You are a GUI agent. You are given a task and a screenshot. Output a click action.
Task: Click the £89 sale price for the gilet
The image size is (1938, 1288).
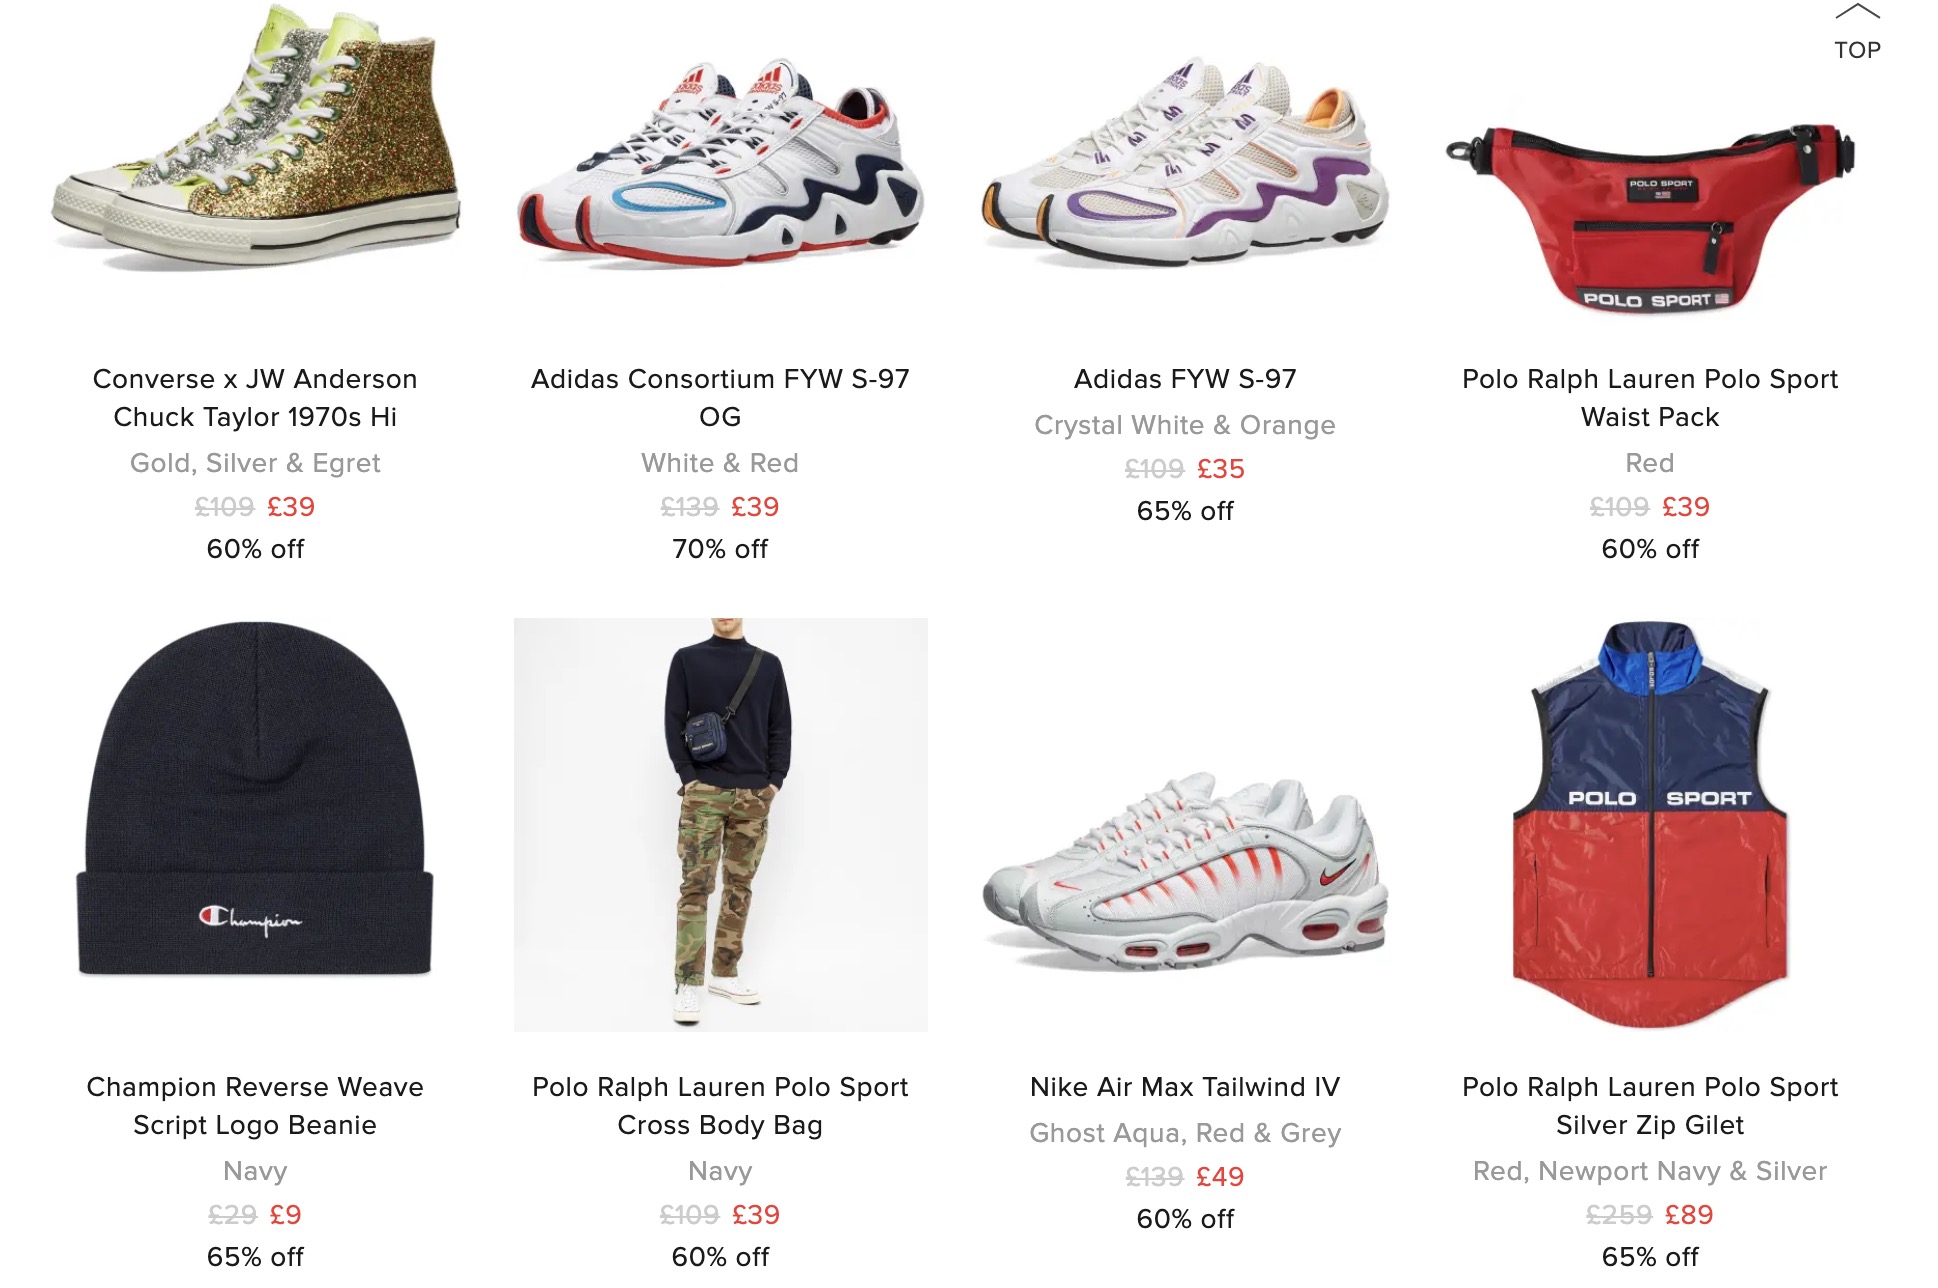click(1689, 1215)
